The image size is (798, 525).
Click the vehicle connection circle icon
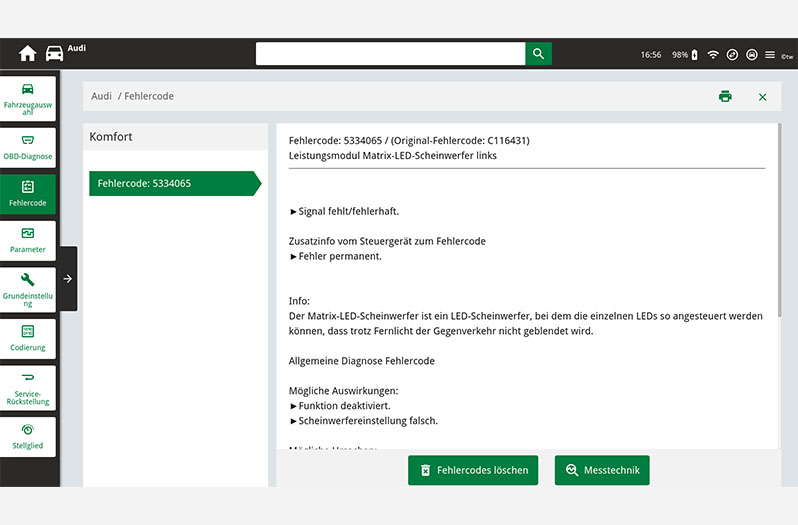click(751, 54)
